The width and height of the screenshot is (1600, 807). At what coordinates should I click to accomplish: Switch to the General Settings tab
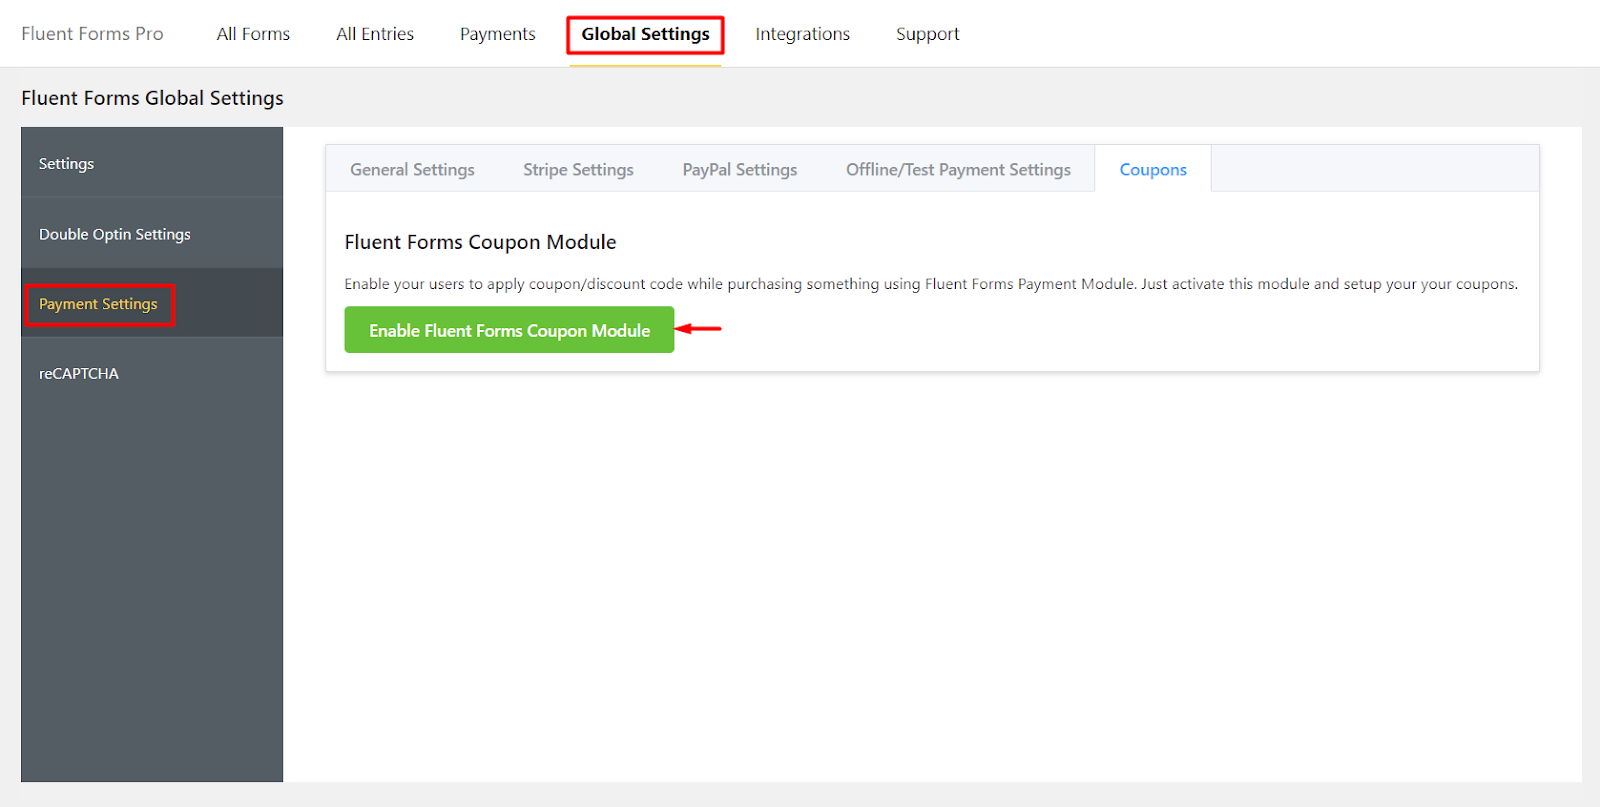pyautogui.click(x=412, y=169)
